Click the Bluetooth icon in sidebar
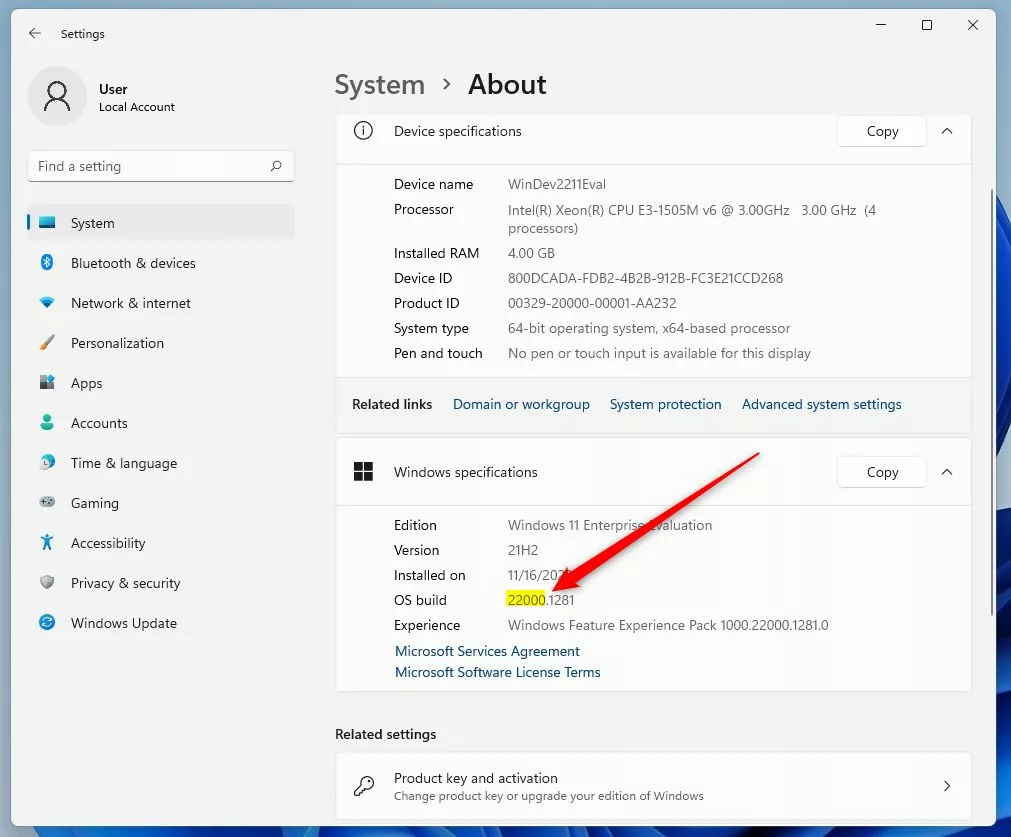The width and height of the screenshot is (1011, 837). coord(47,262)
